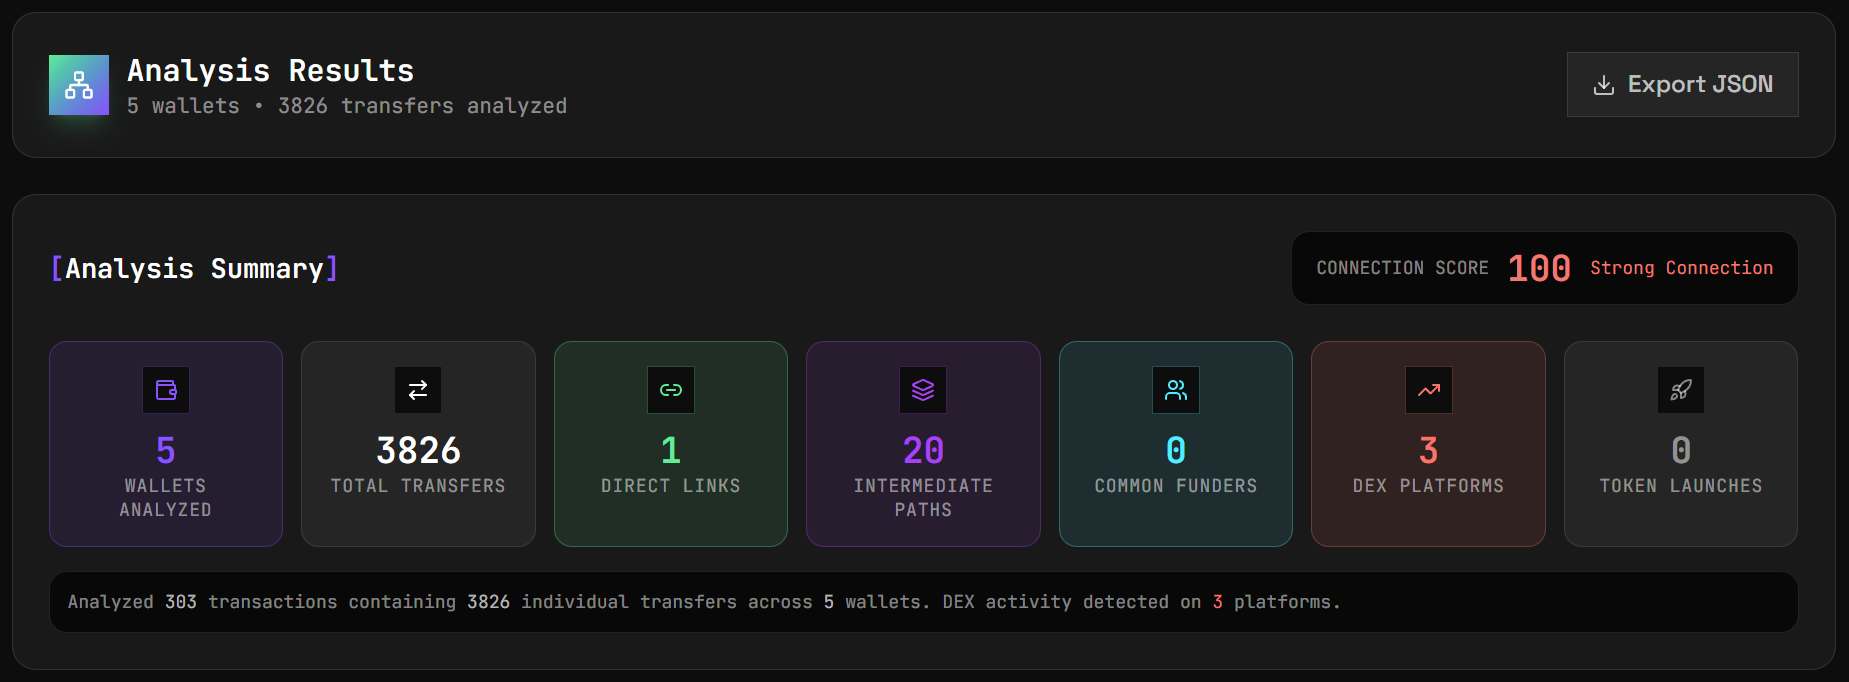
Task: Click the Analysis Results network graph icon
Action: (78, 85)
